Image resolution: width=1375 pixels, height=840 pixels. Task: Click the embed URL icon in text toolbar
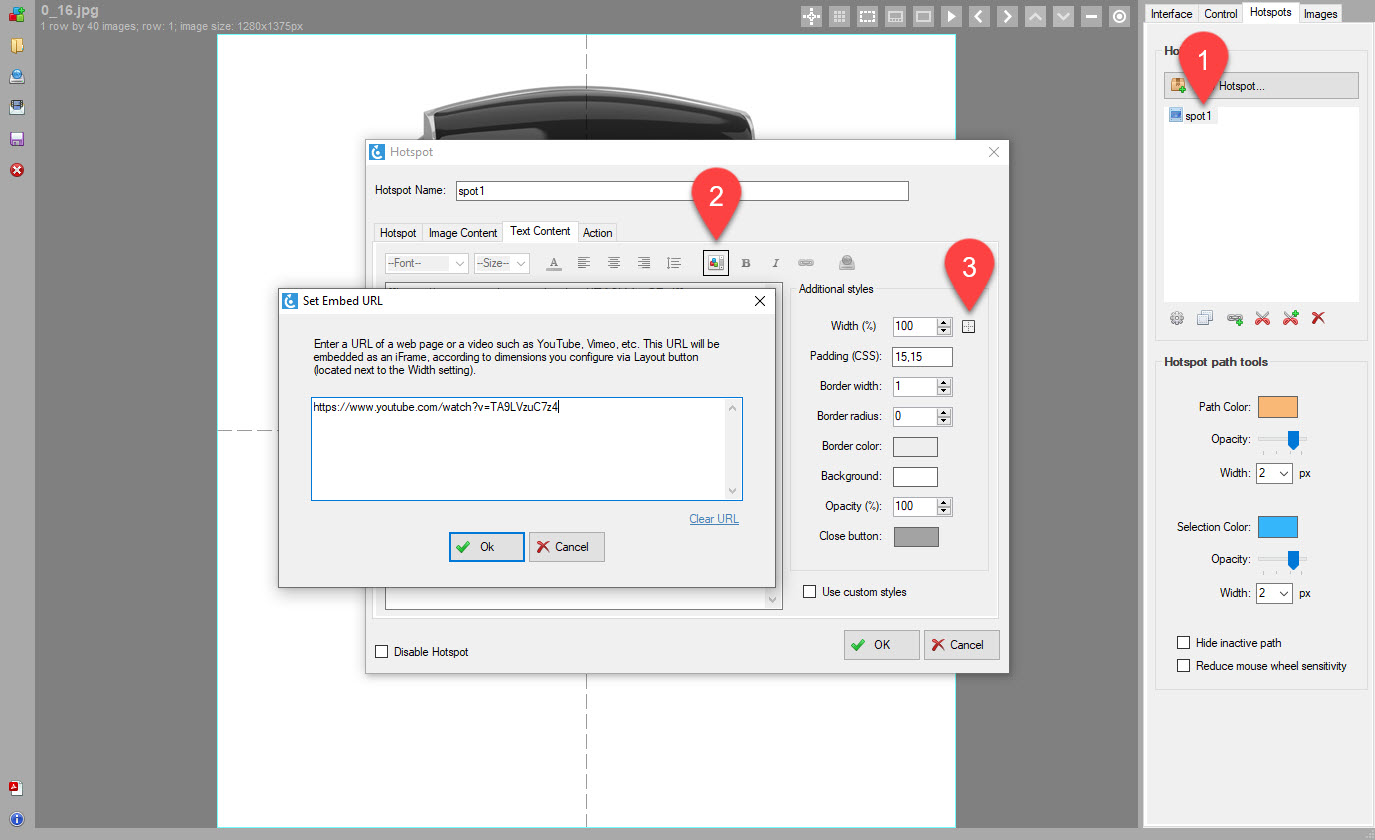[x=715, y=263]
